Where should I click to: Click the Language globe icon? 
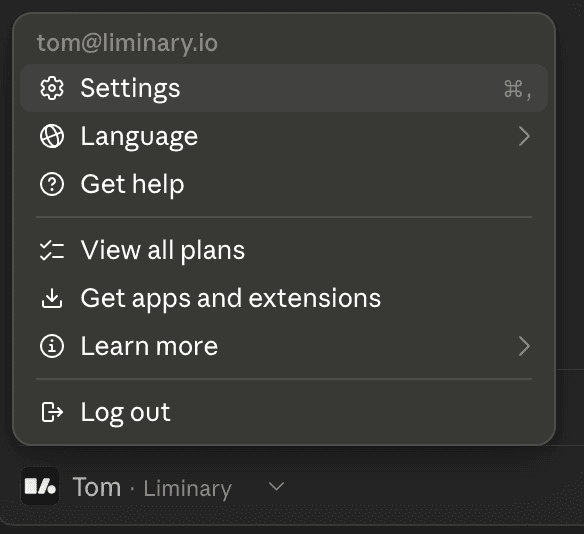(52, 136)
